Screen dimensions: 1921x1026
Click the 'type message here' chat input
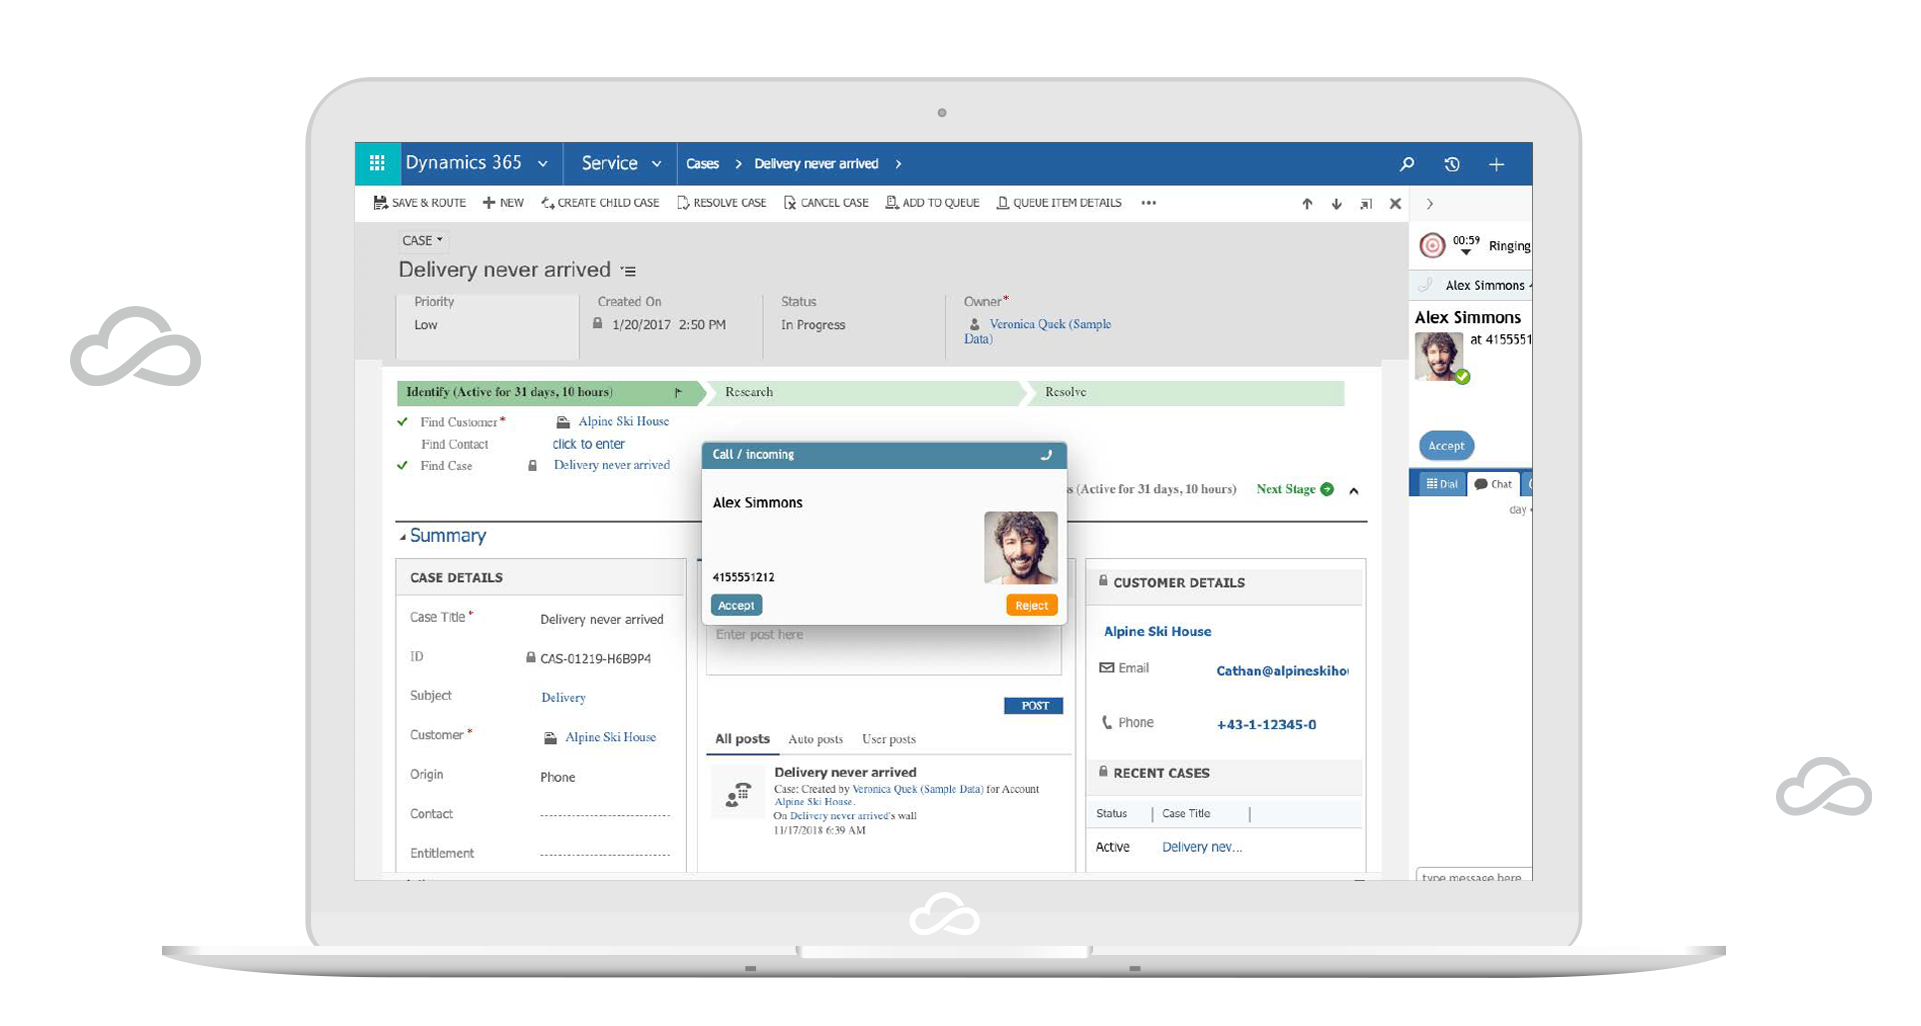(x=1474, y=876)
